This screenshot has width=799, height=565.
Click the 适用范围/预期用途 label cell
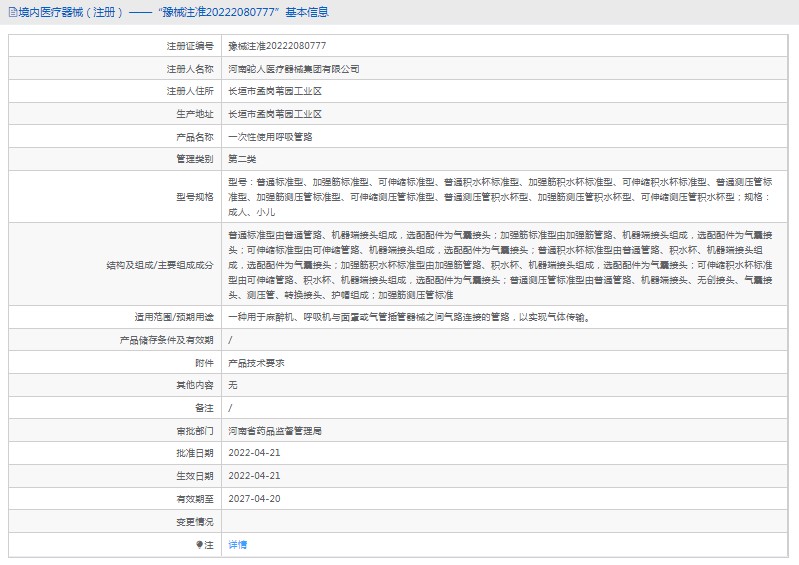(x=115, y=317)
